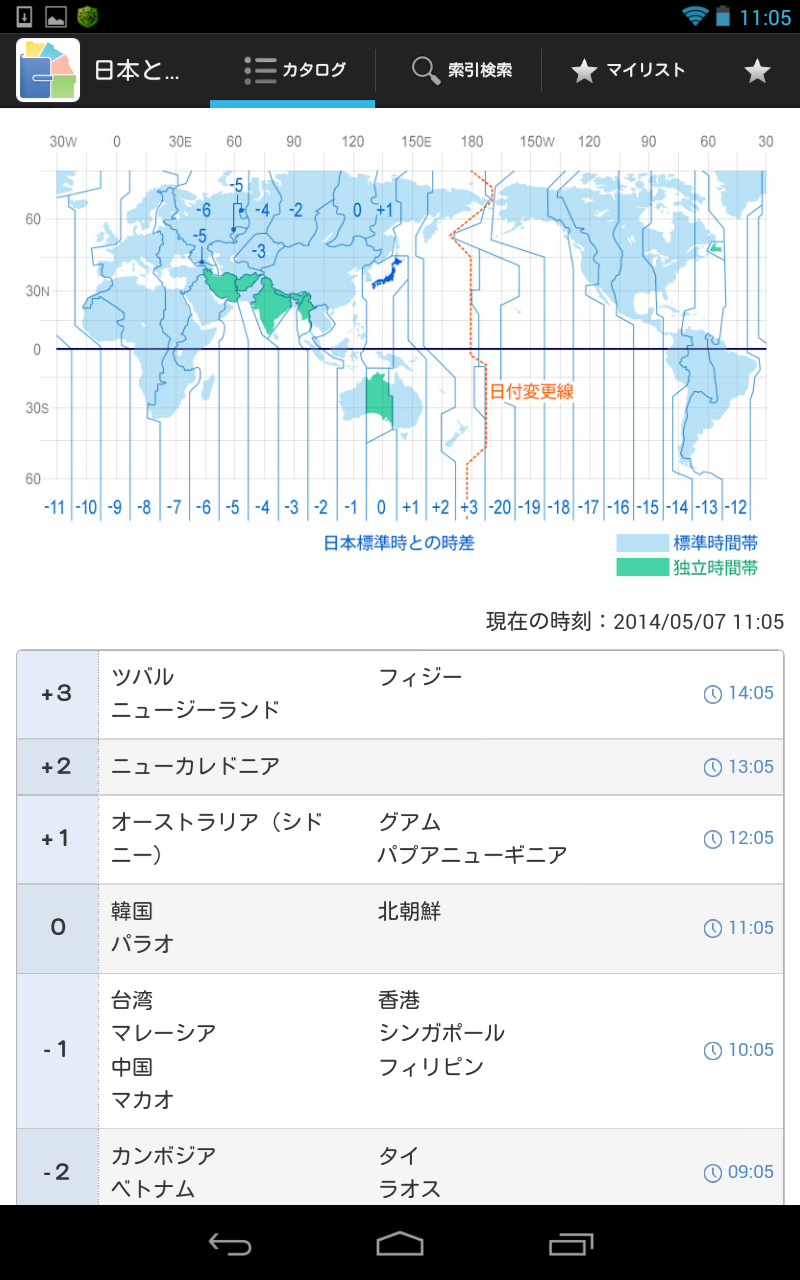Switch to the カタログ tab
Image resolution: width=800 pixels, height=1280 pixels.
[292, 70]
